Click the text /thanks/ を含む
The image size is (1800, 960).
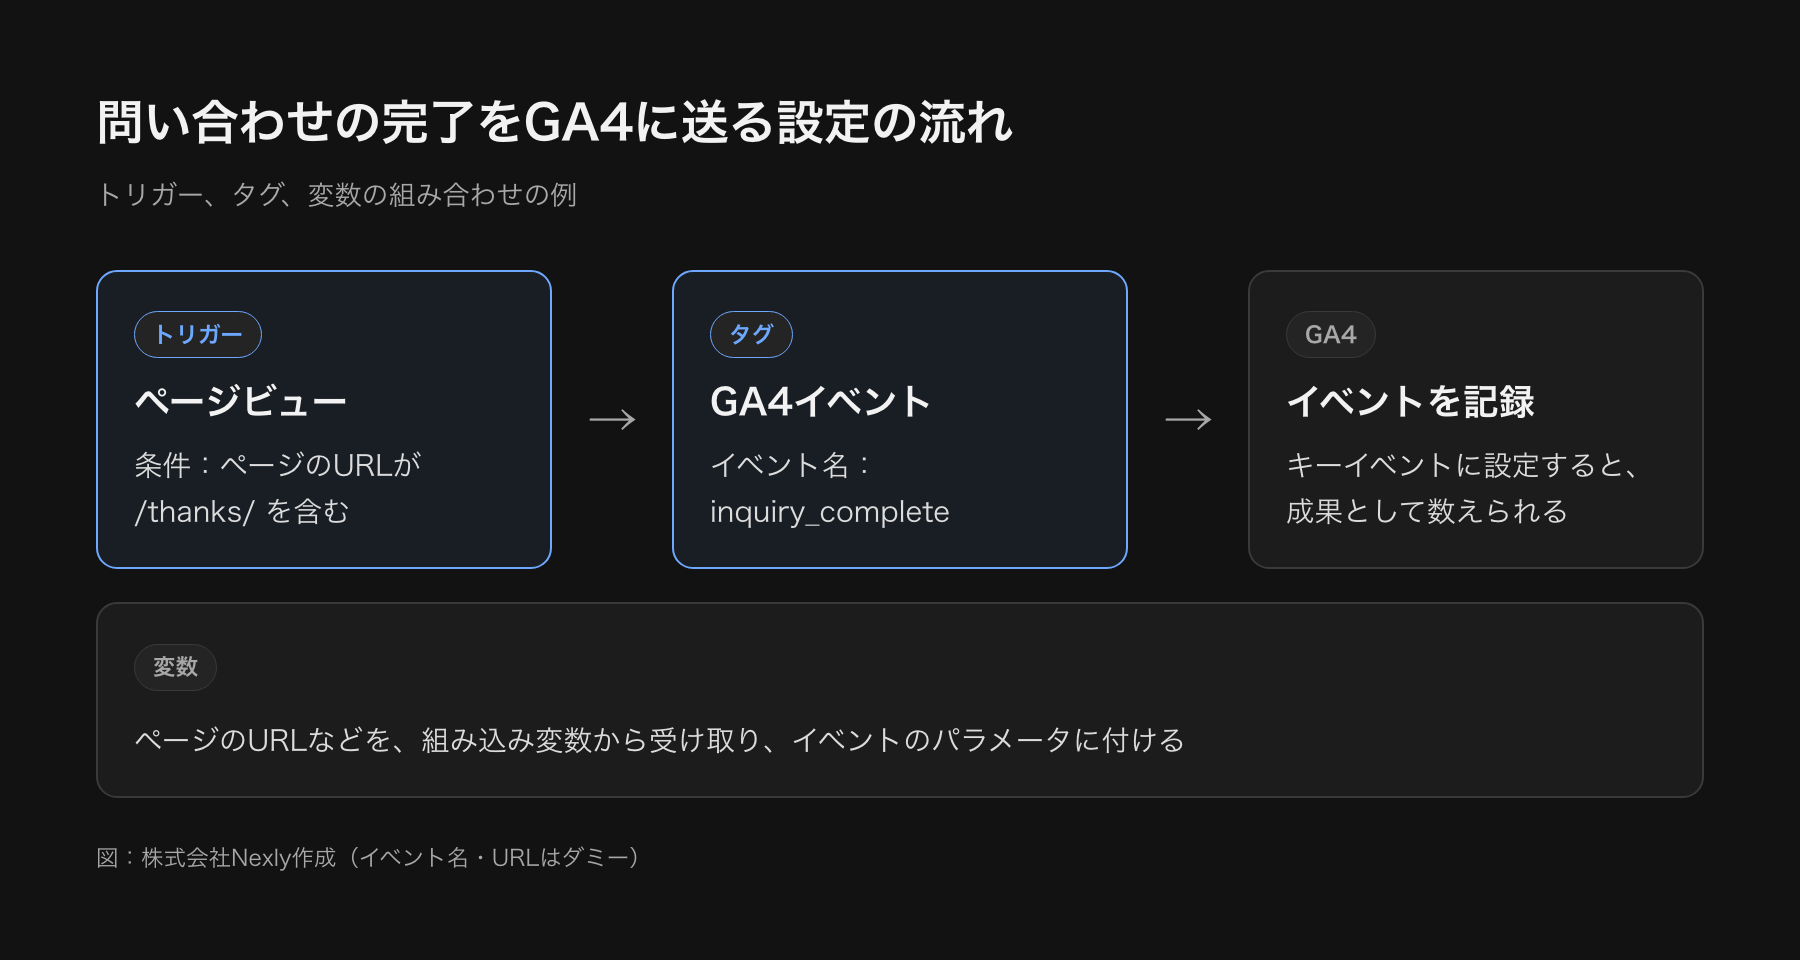click(x=242, y=512)
